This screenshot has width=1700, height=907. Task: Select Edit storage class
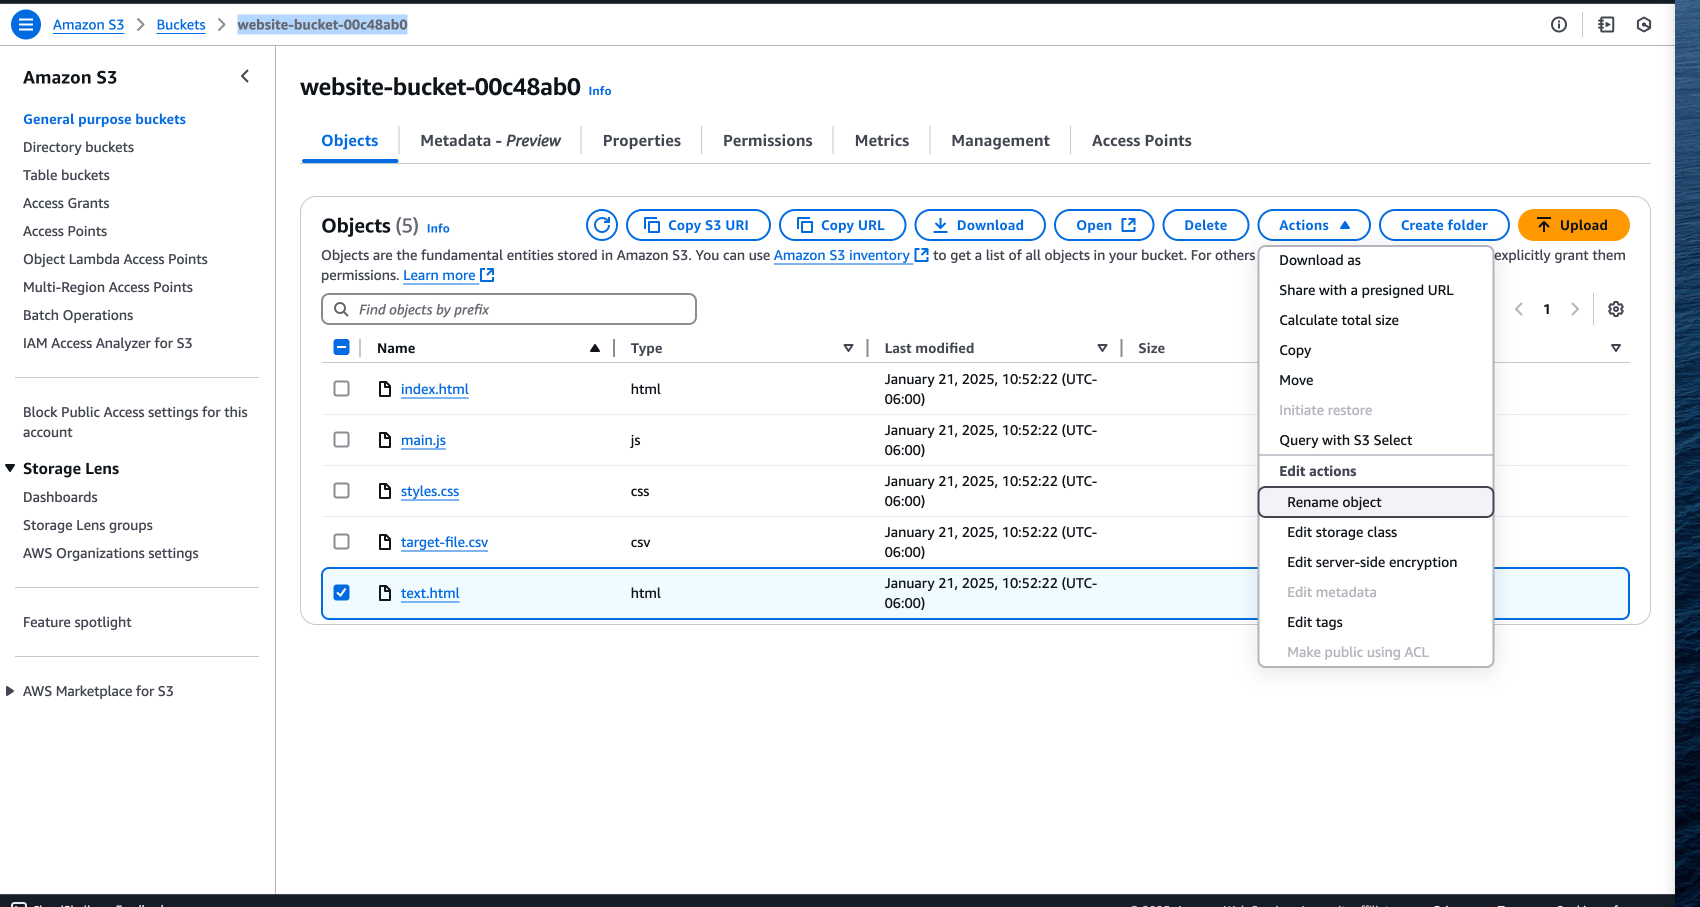click(1376, 532)
